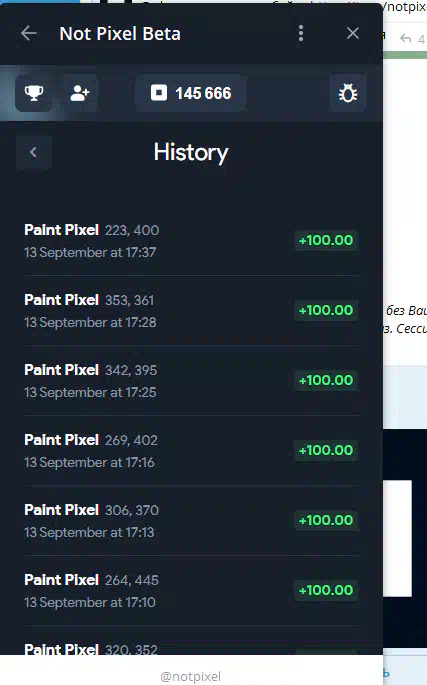Go back using the header arrow

click(x=29, y=33)
